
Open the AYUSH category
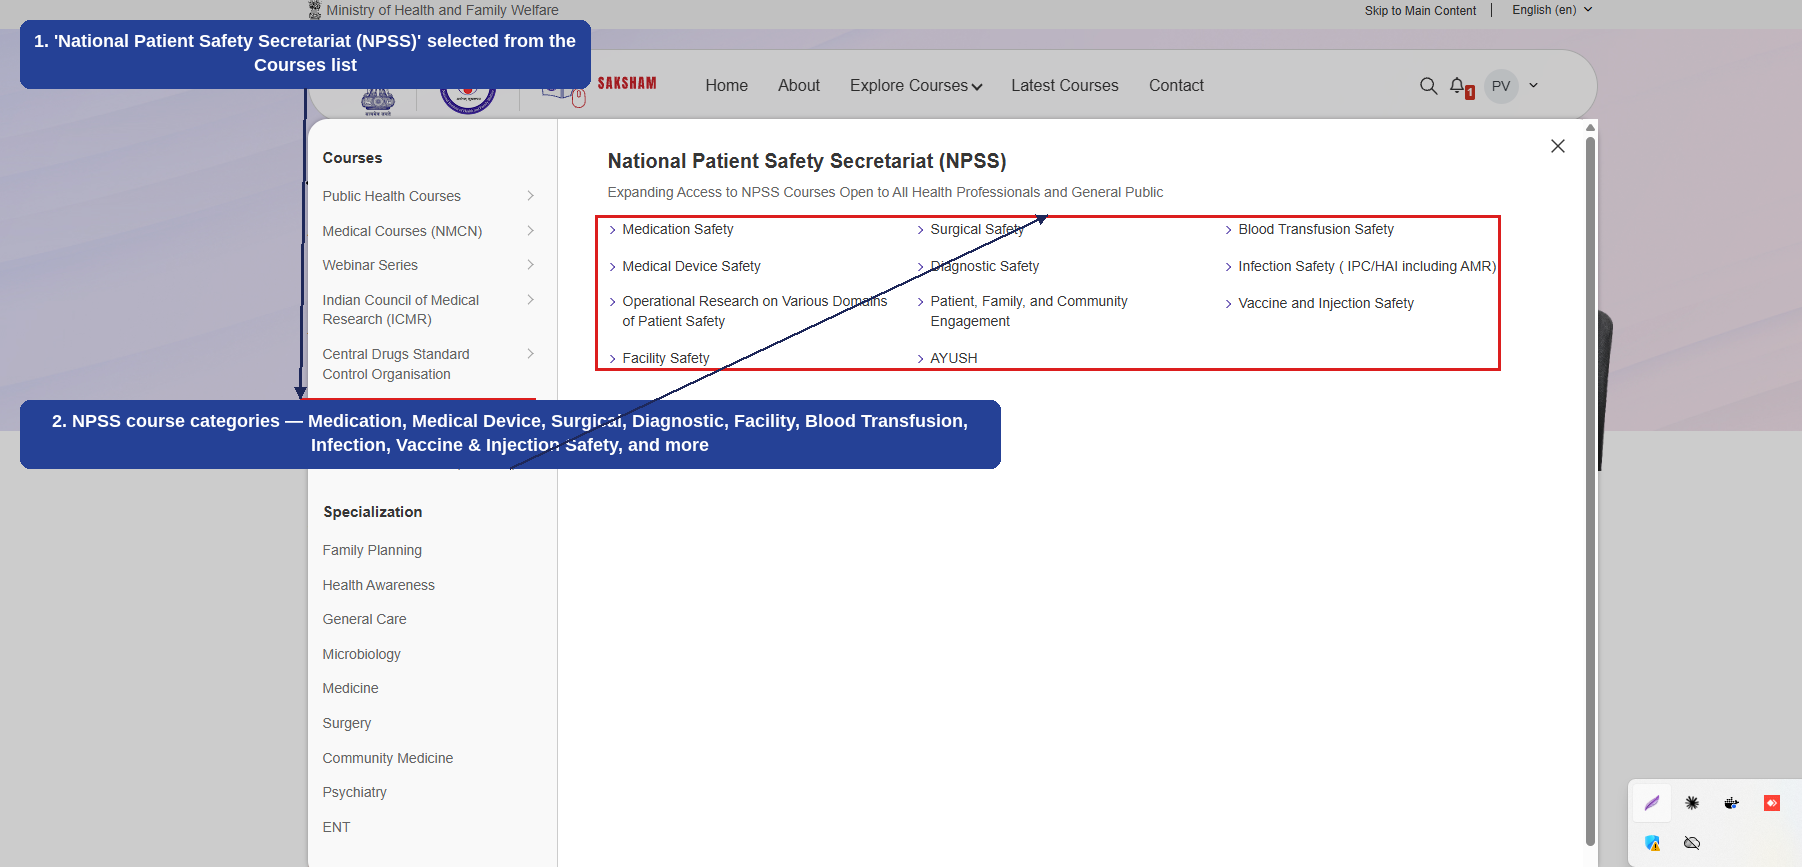pyautogui.click(x=953, y=358)
